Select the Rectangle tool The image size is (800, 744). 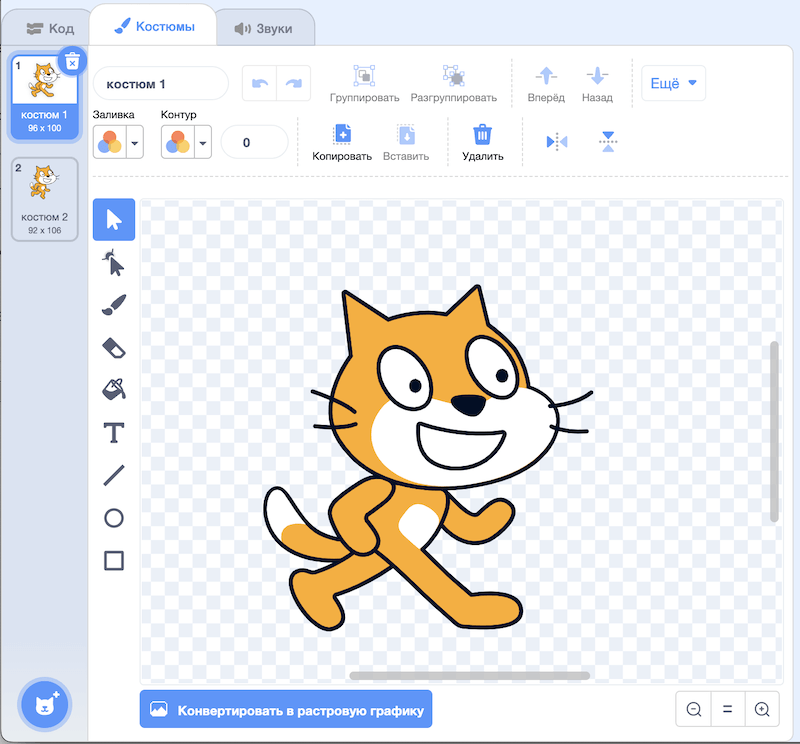(x=114, y=560)
